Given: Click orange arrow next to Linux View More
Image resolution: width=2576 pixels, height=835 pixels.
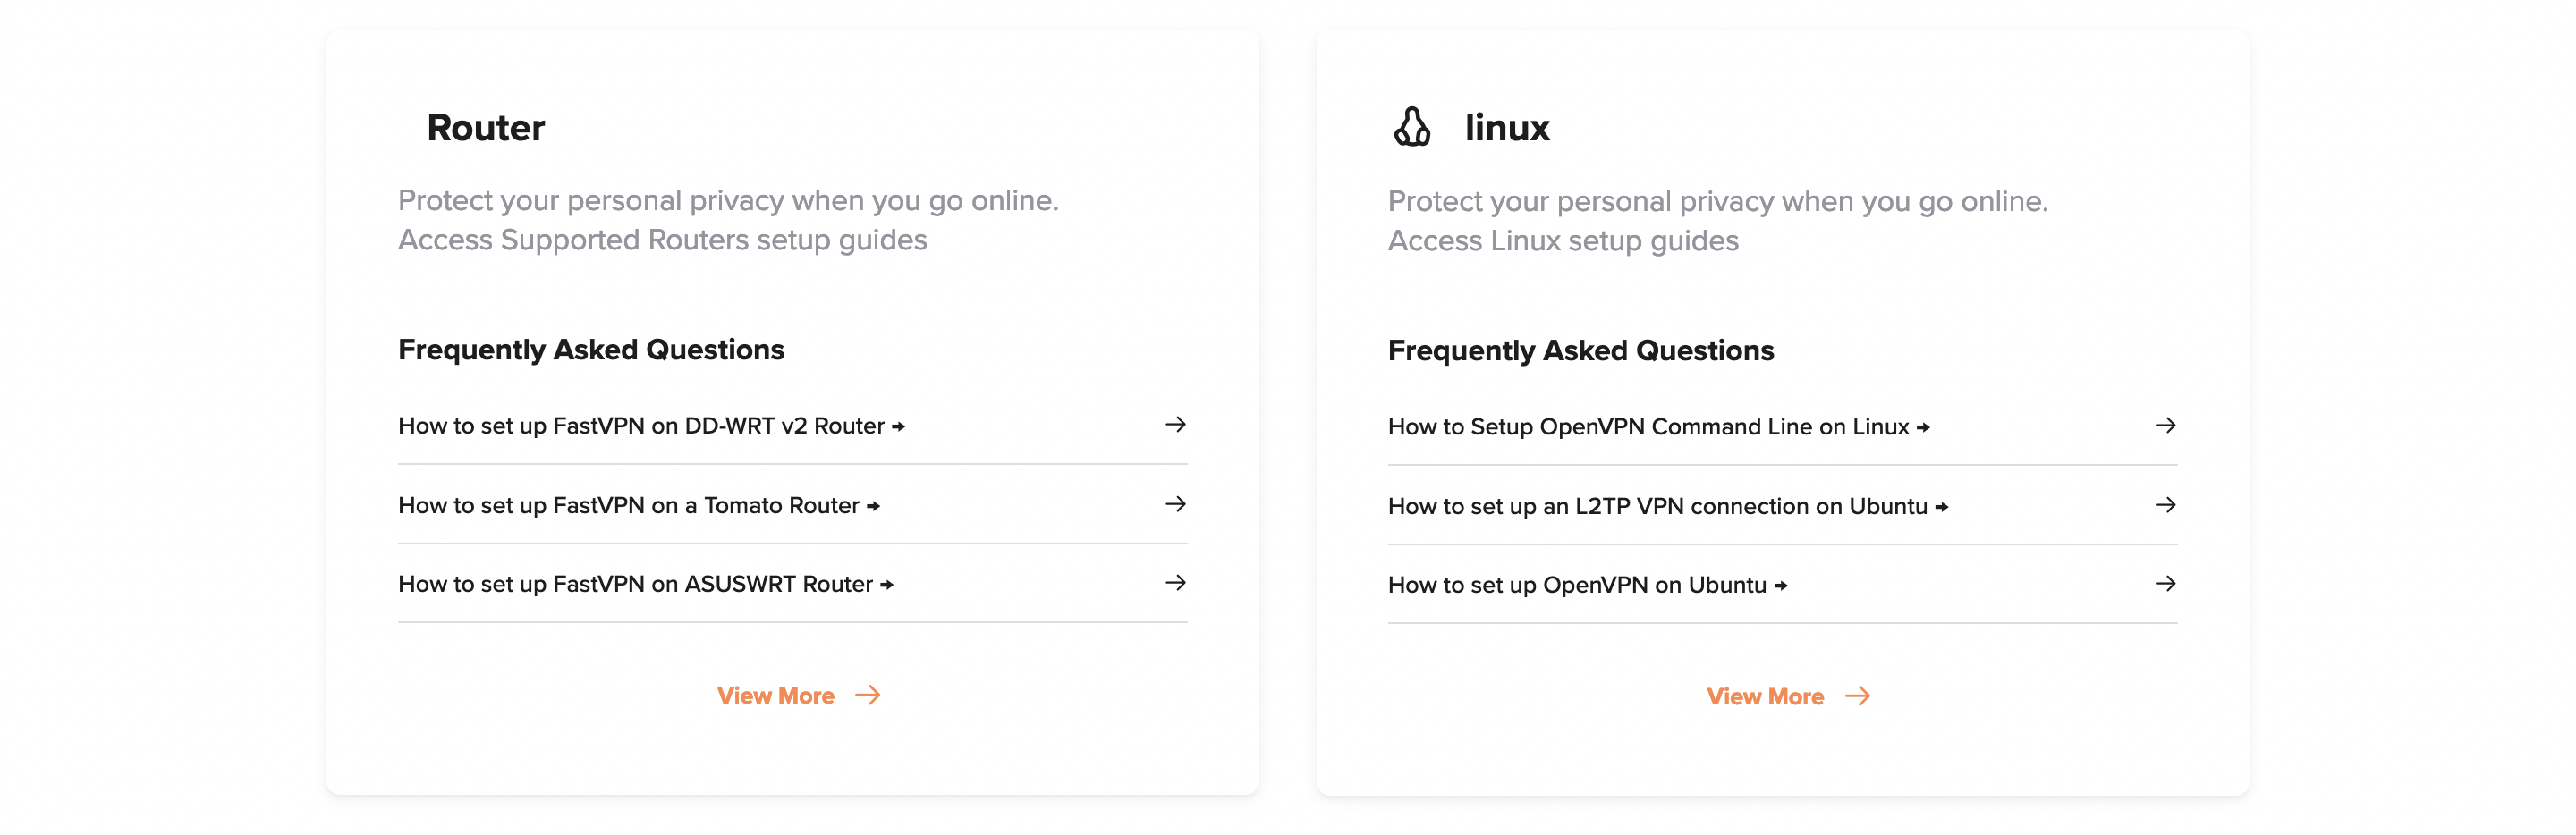Looking at the screenshot, I should click(1858, 696).
